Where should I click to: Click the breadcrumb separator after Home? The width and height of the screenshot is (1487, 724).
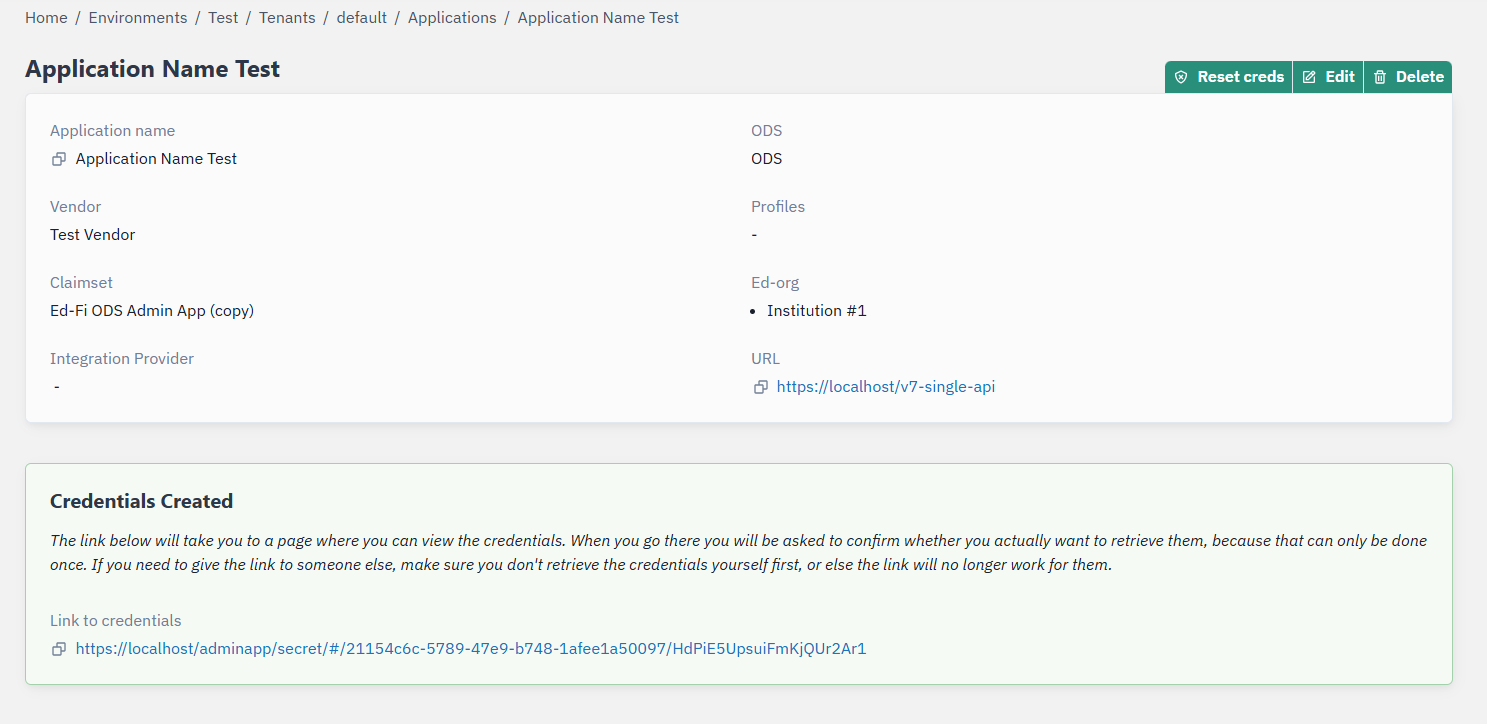tap(76, 17)
